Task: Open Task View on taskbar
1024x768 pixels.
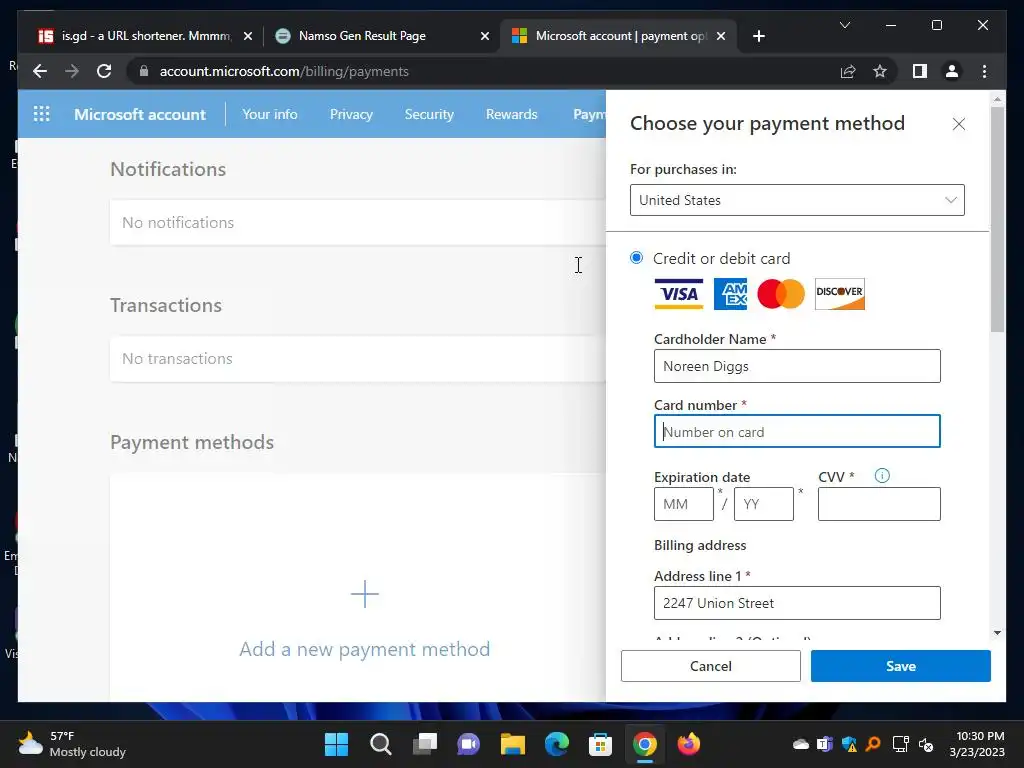Action: pyautogui.click(x=424, y=744)
